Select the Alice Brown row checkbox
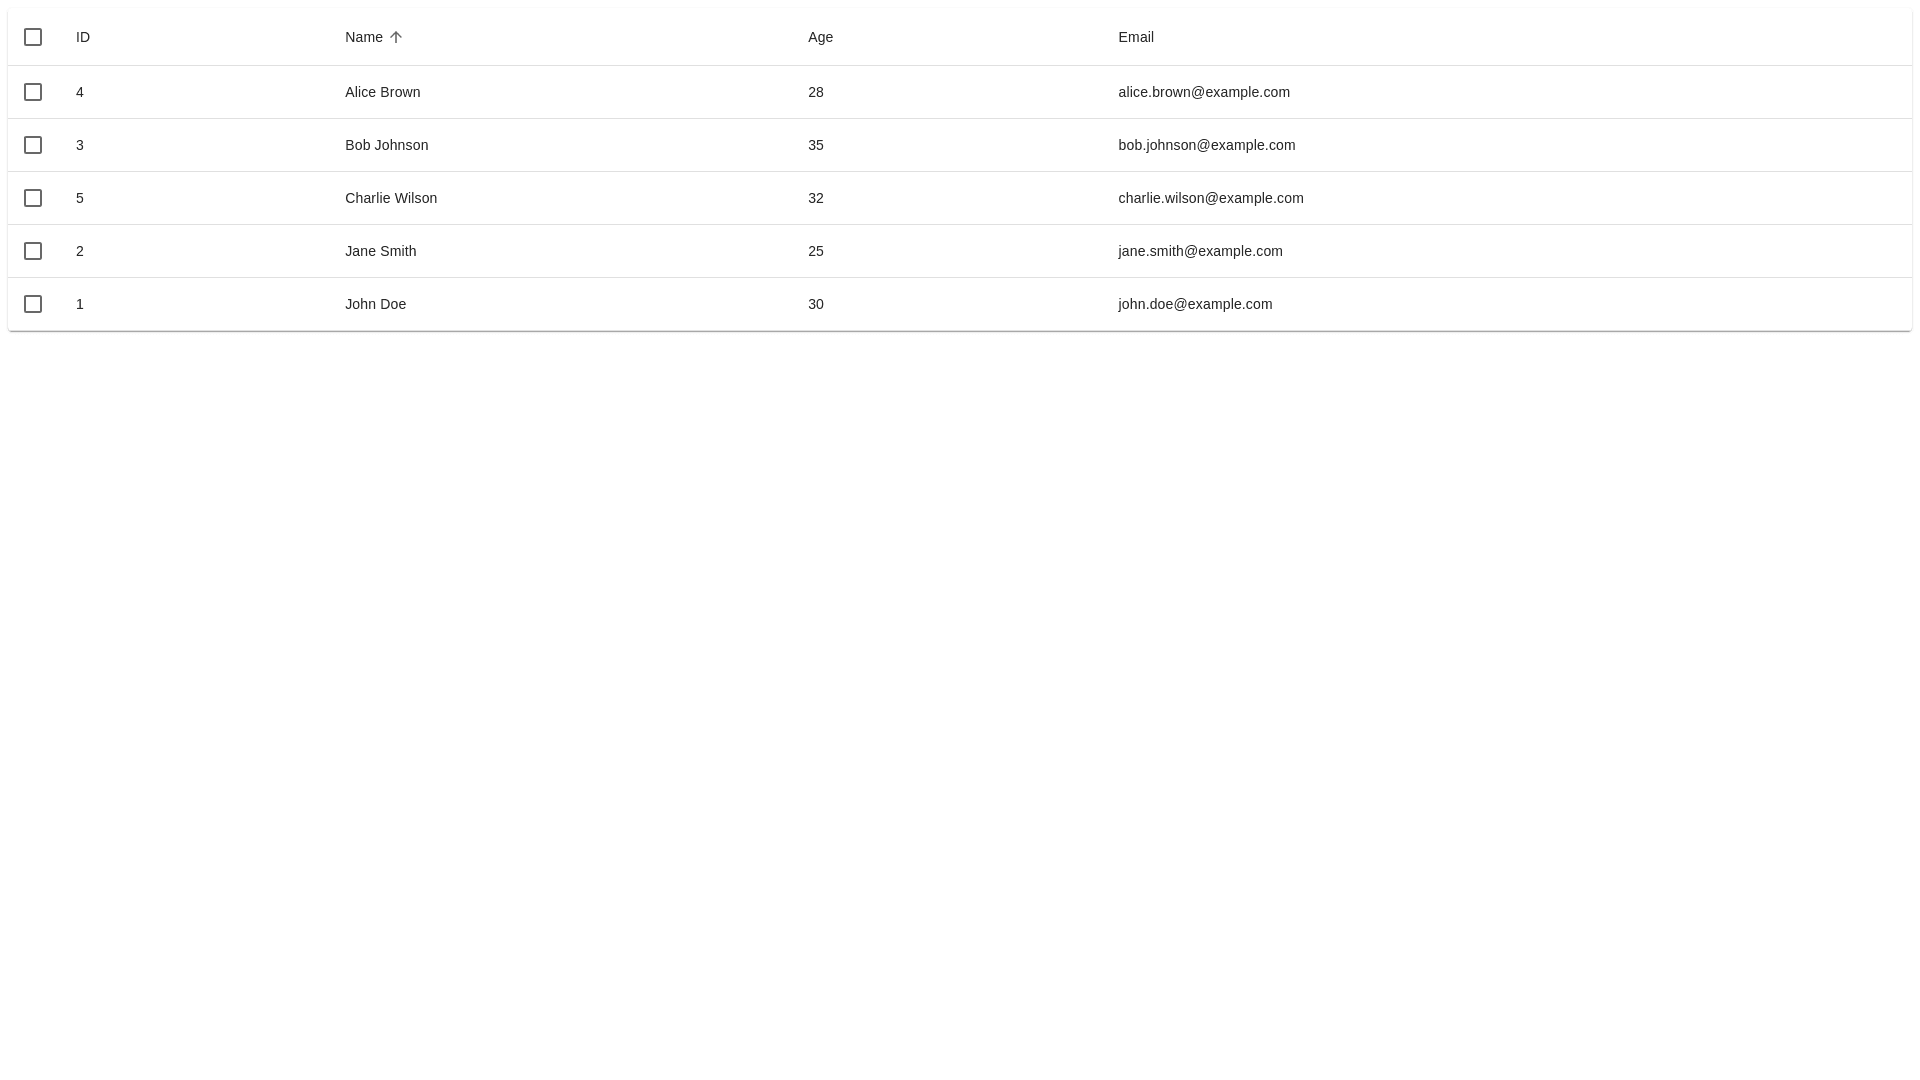Screen dimensions: 1920x1080 pos(33,92)
